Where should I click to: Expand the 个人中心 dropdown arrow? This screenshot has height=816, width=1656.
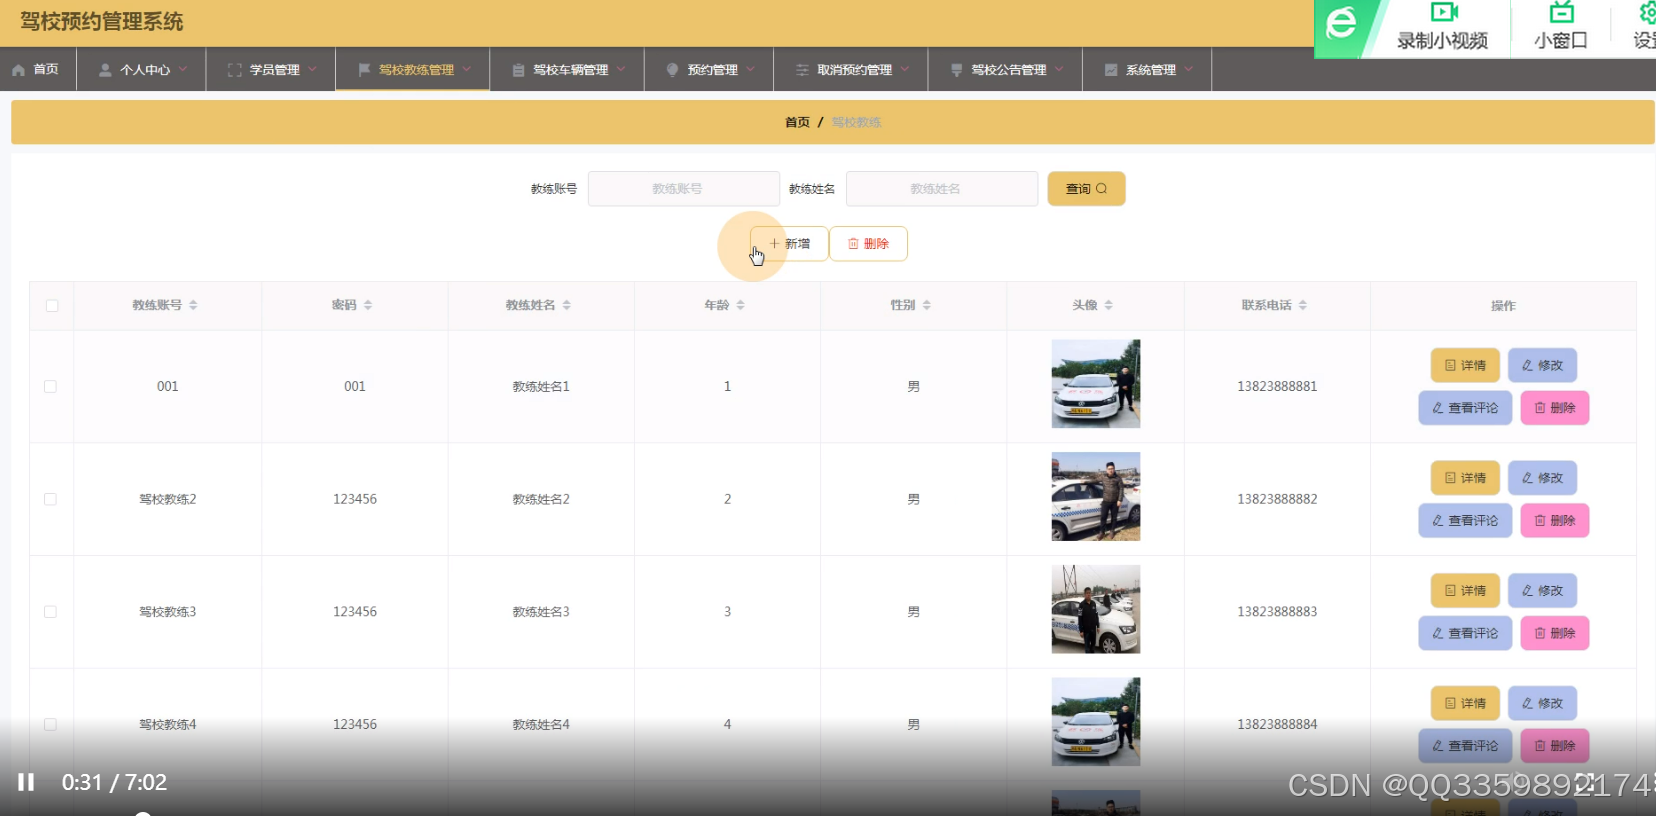[183, 69]
